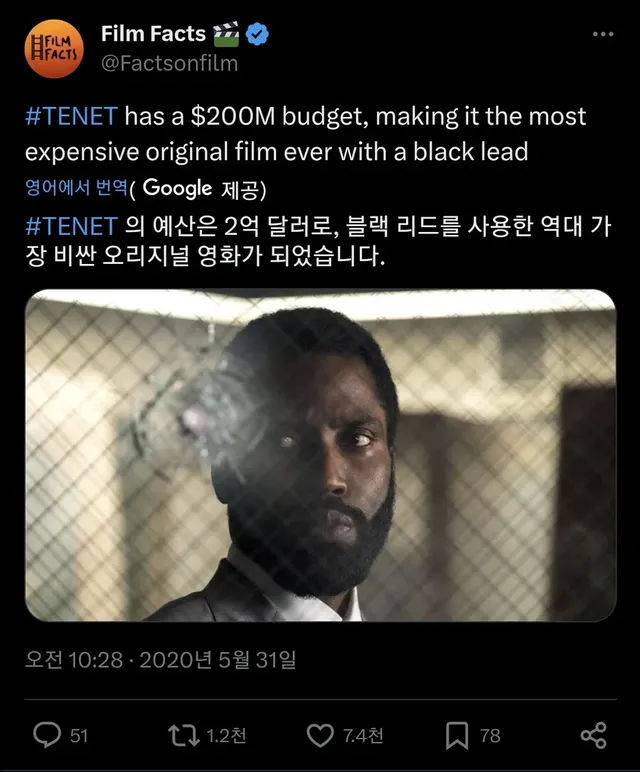The width and height of the screenshot is (640, 772).
Task: Open the attached Tenet movie still image
Action: coord(320,455)
